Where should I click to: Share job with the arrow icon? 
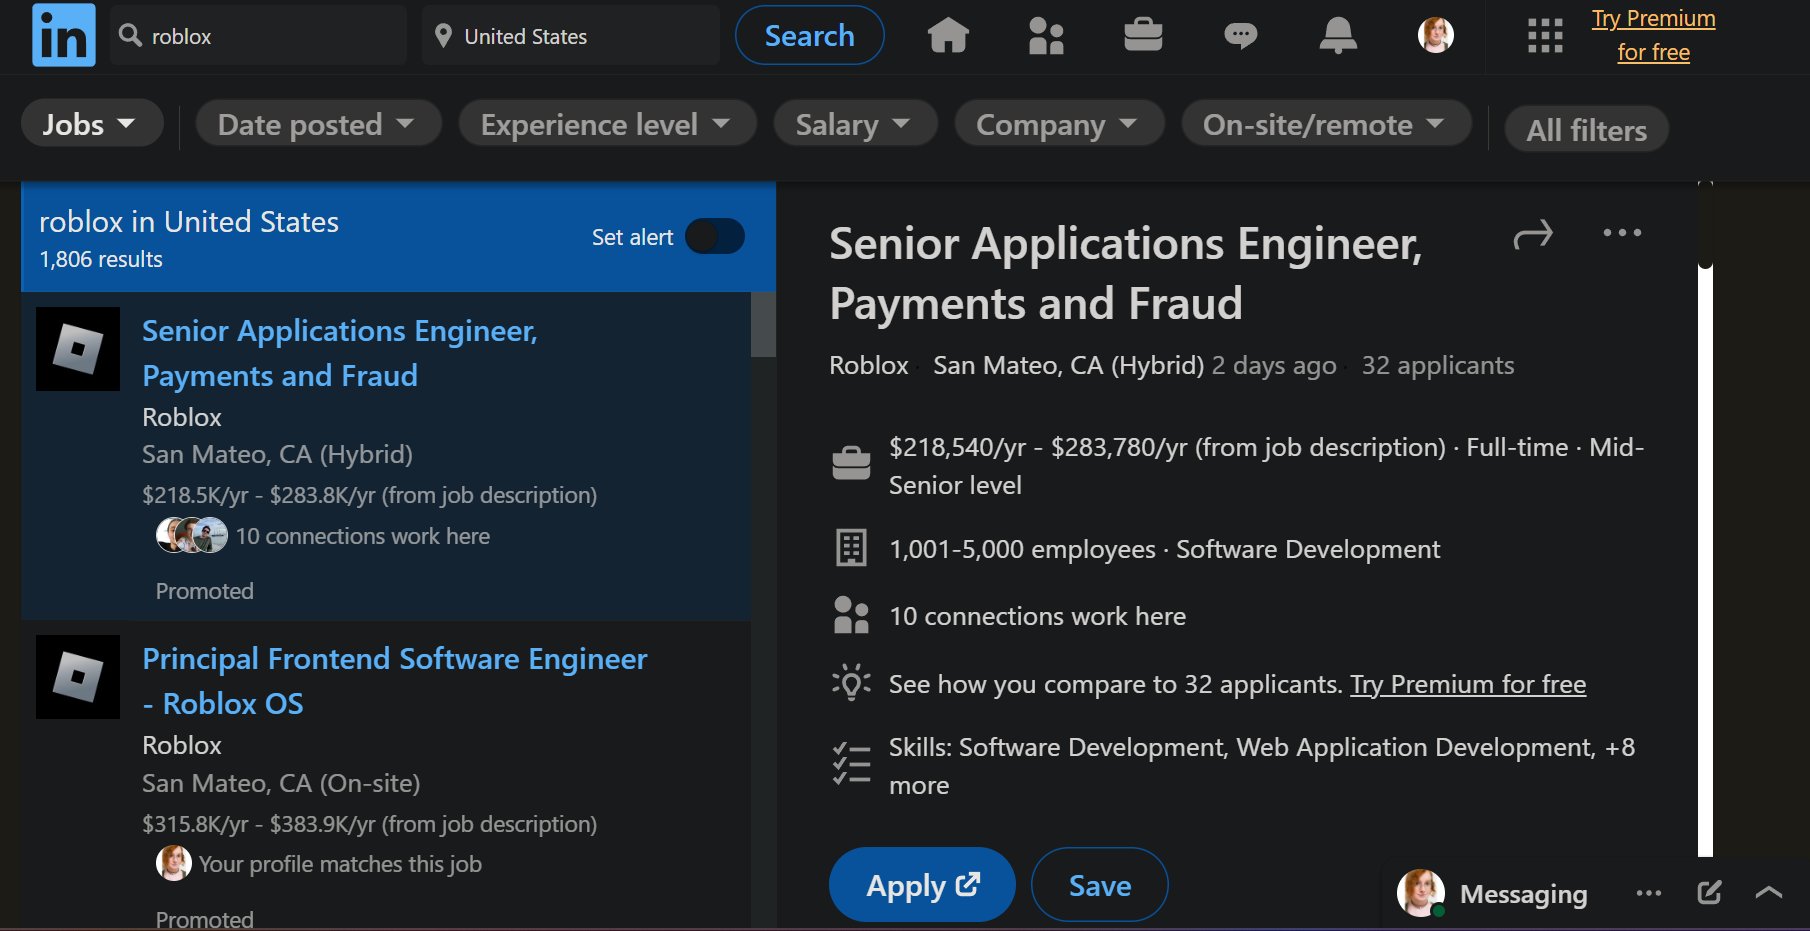coord(1533,234)
